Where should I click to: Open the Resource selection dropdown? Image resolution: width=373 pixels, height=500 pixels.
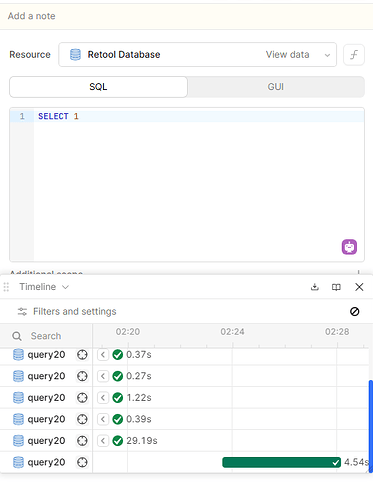[197, 54]
